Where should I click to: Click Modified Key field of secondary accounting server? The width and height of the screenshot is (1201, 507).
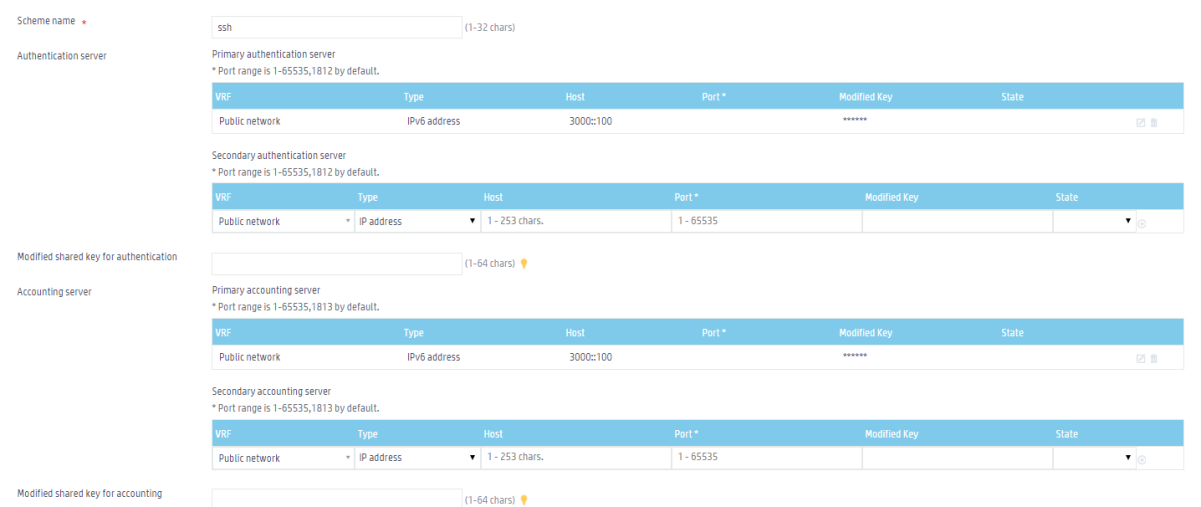tap(957, 458)
